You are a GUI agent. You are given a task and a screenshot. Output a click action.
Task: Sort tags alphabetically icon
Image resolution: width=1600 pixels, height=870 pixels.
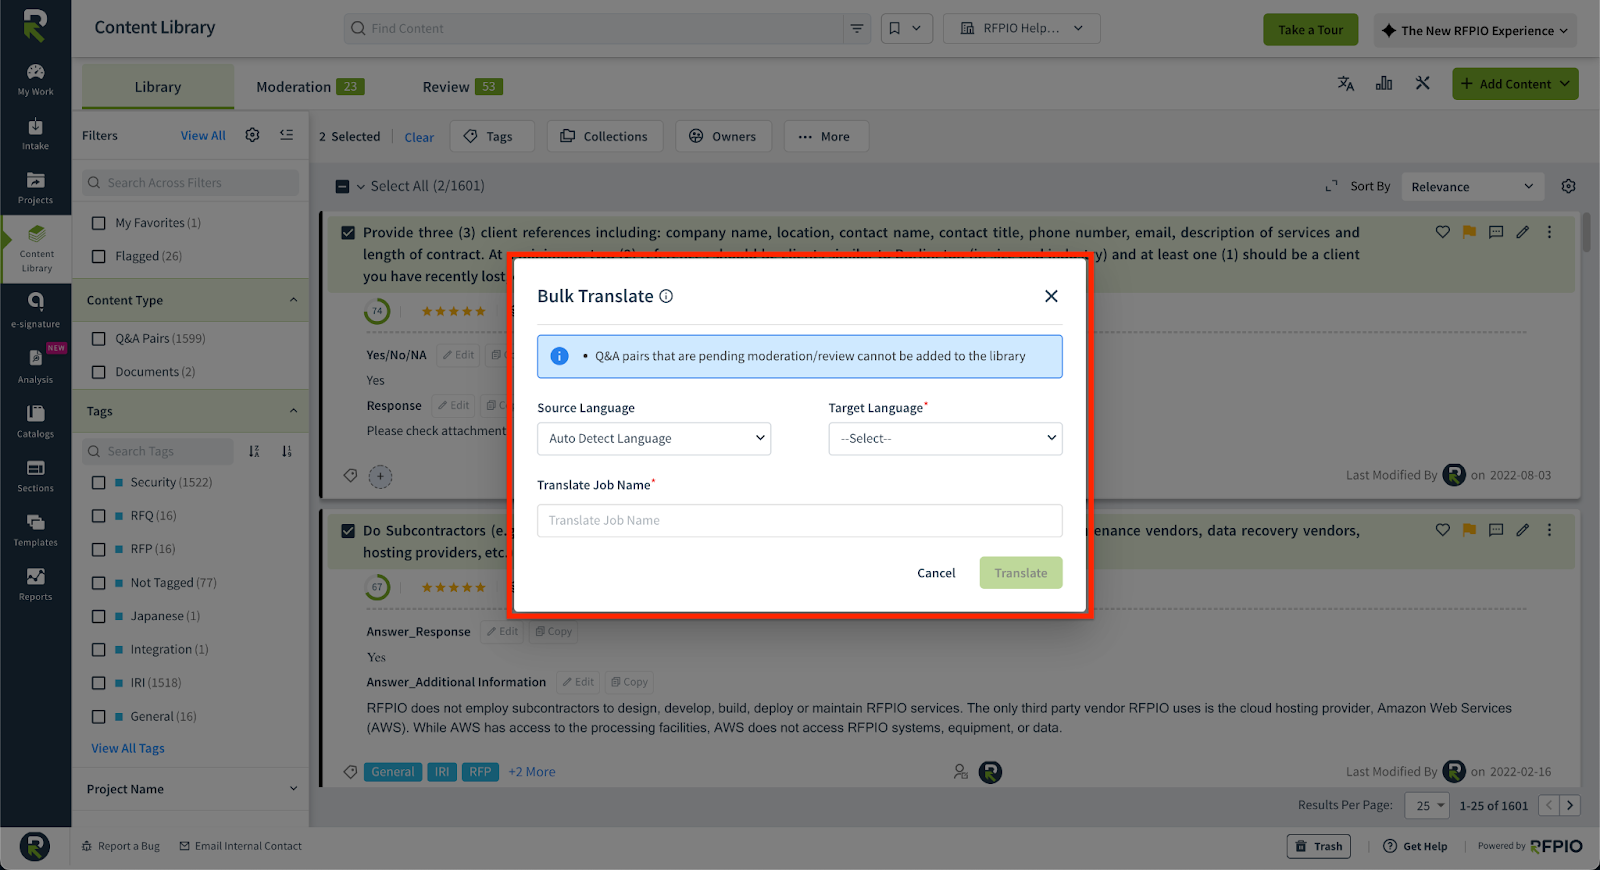254,451
